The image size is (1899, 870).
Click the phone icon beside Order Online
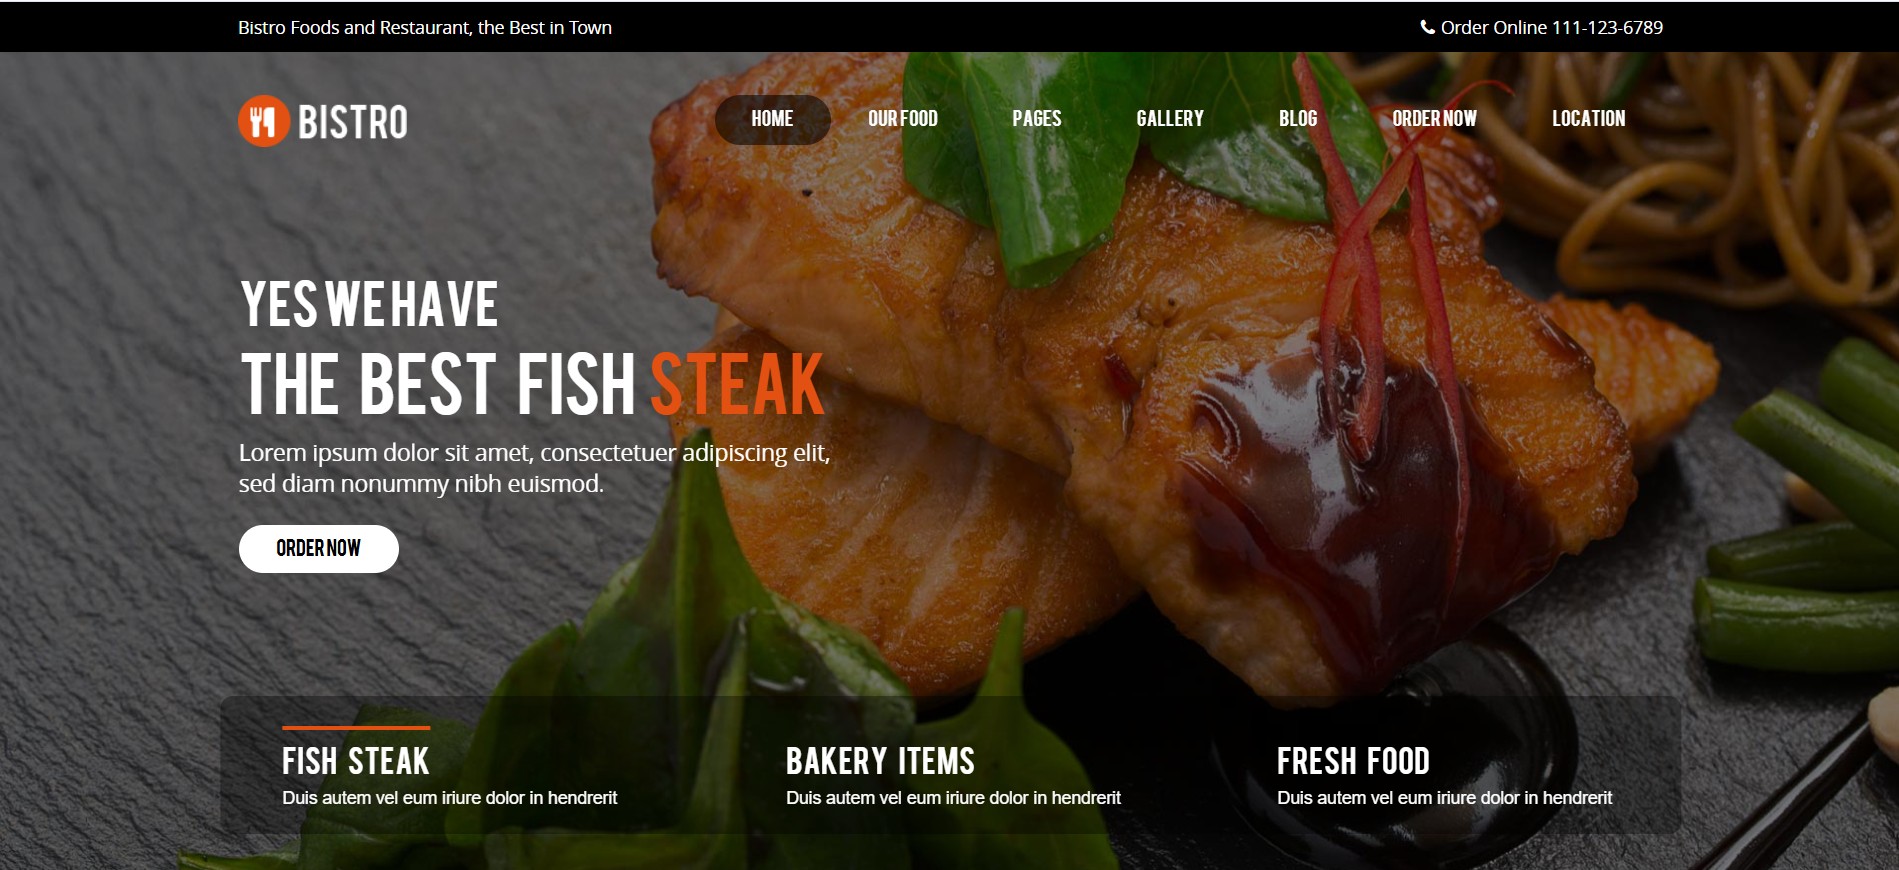coord(1427,27)
